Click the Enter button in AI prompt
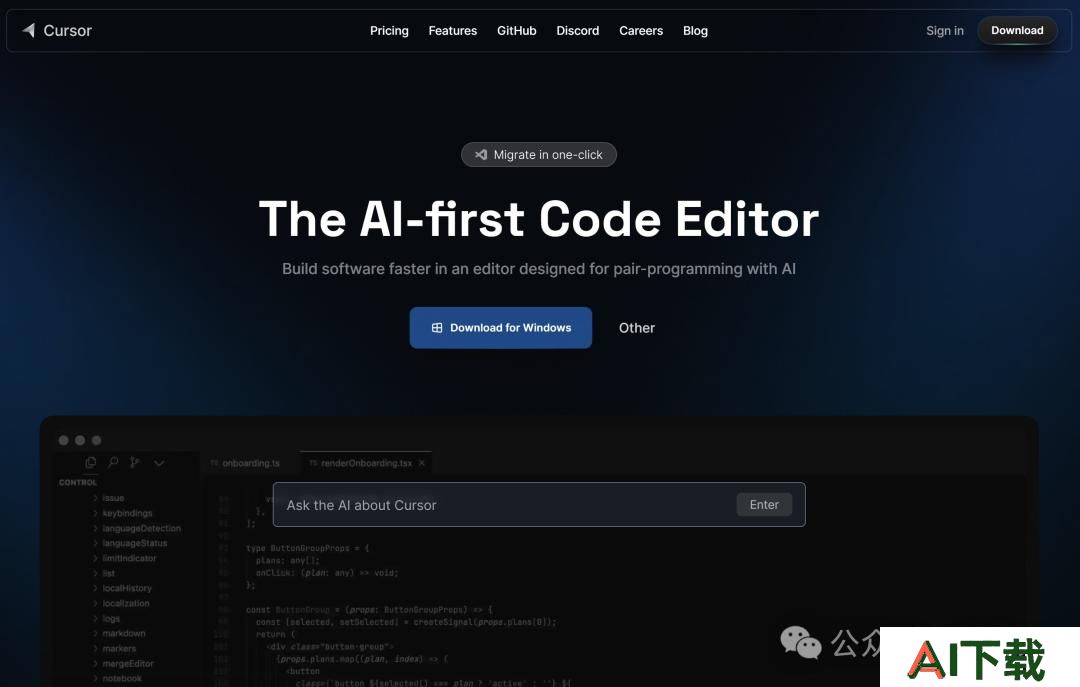This screenshot has height=687, width=1080. tap(764, 505)
